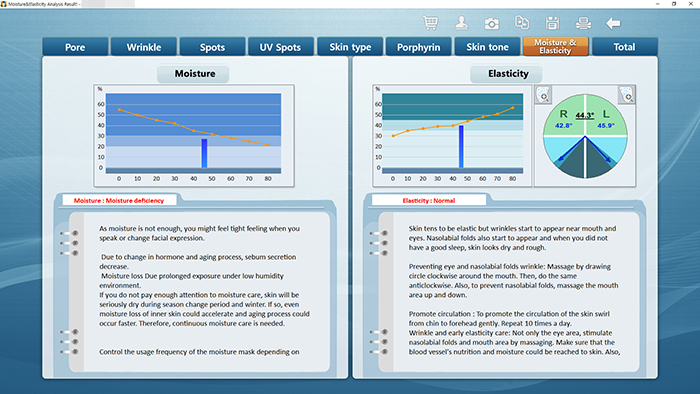
Task: Show the Total results tab
Action: [624, 47]
